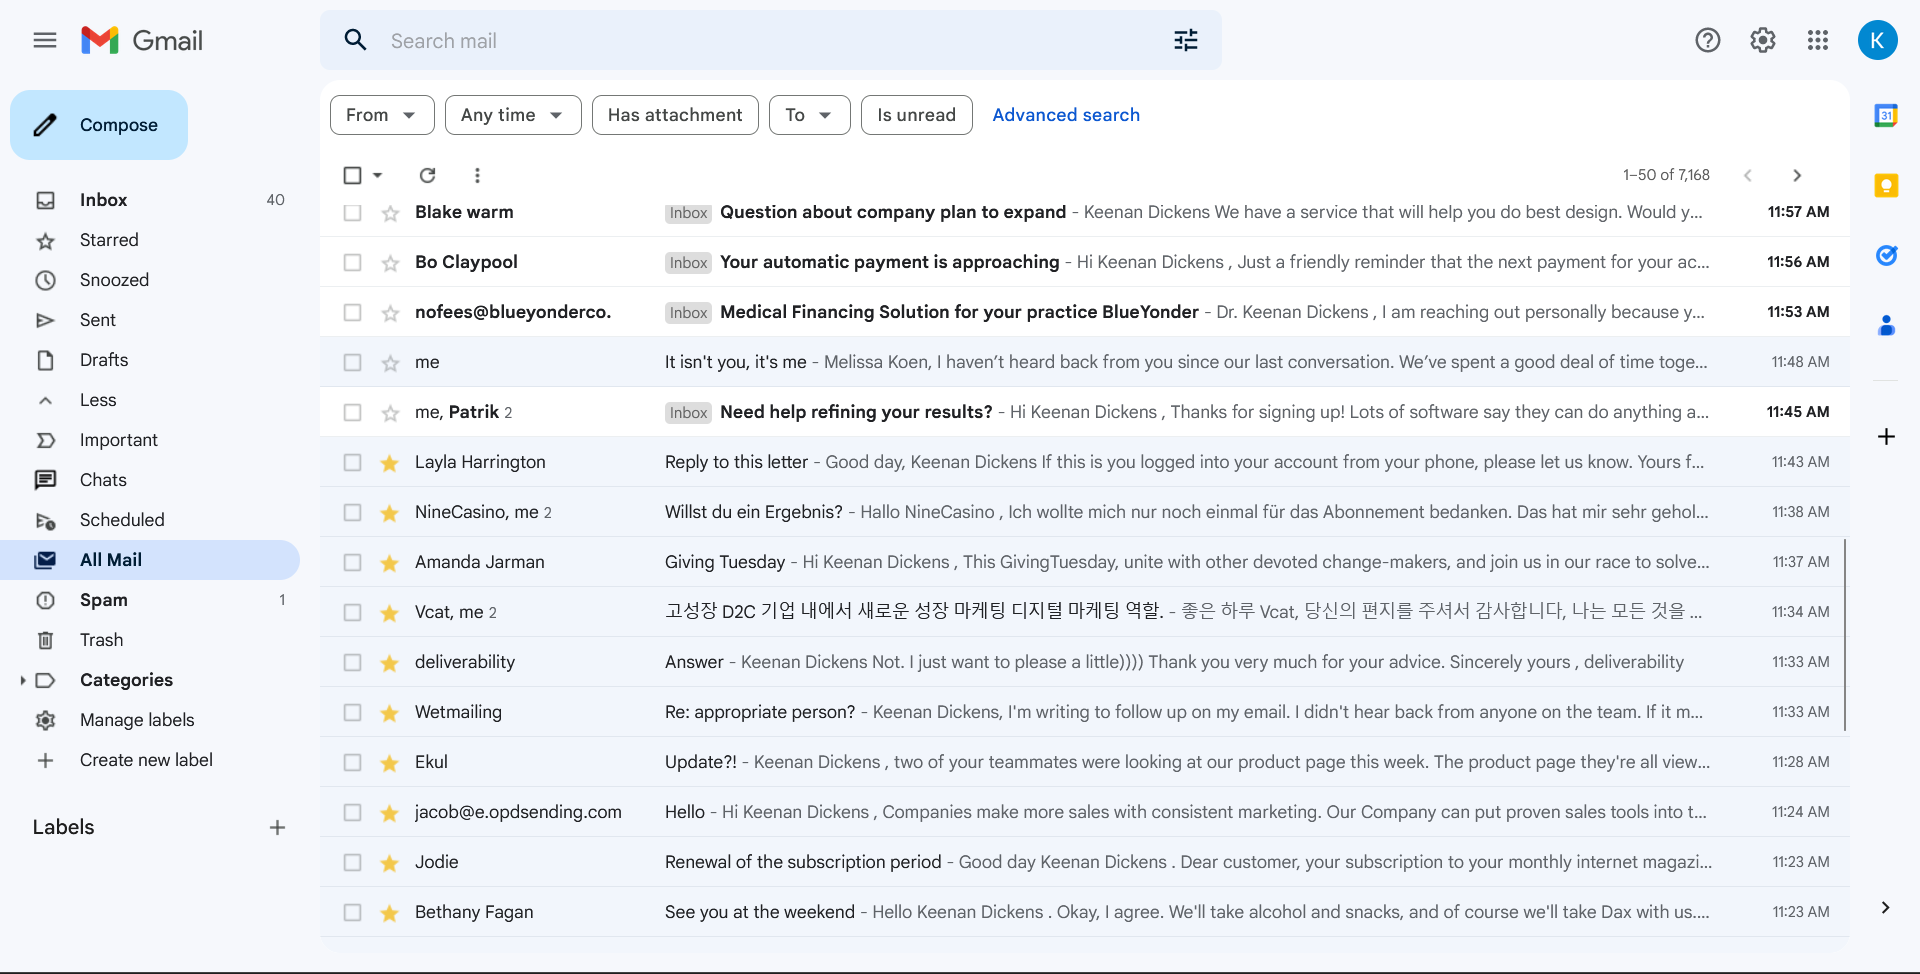
Task: Open Advanced search link
Action: [x=1066, y=115]
